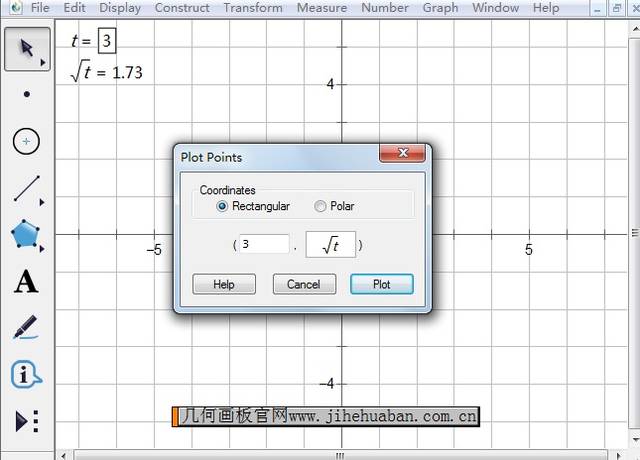This screenshot has height=460, width=640.
Task: Switch to Polar coordinates
Action: (x=320, y=206)
